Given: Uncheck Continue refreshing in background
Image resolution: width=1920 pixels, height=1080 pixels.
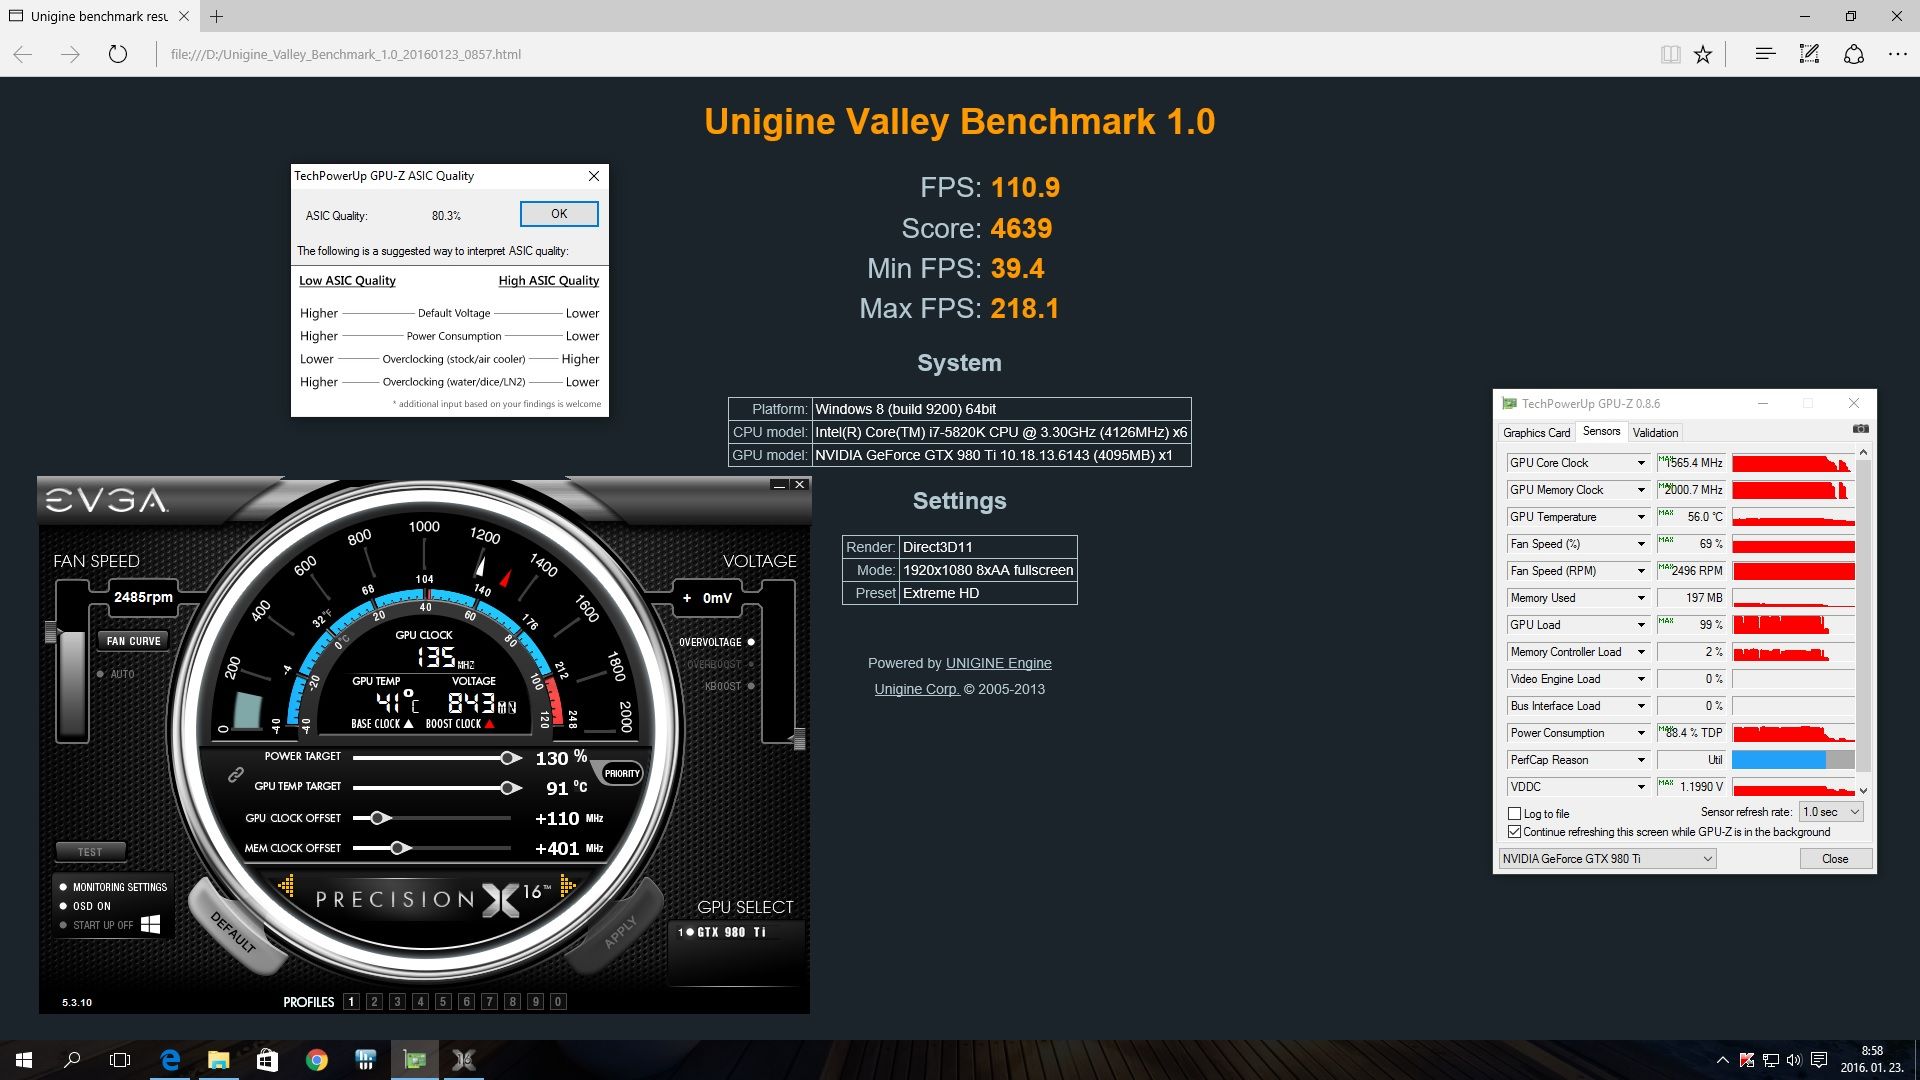Looking at the screenshot, I should pyautogui.click(x=1514, y=832).
